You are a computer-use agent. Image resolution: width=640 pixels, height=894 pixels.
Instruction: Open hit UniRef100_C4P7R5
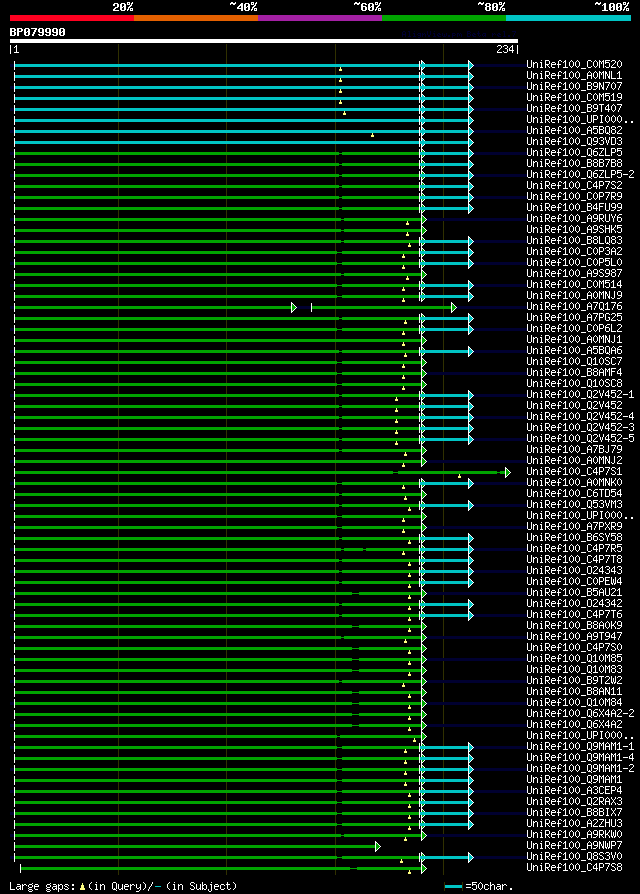(574, 548)
